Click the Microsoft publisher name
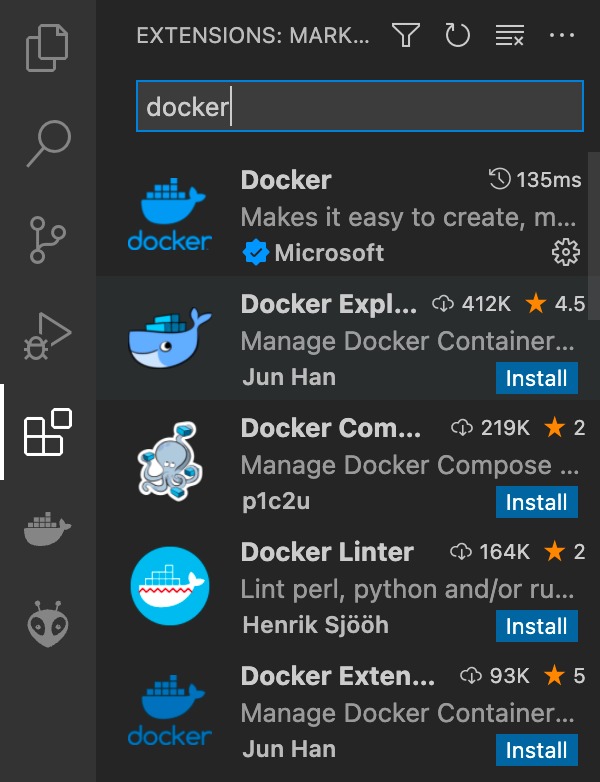Image resolution: width=600 pixels, height=782 pixels. pos(329,252)
